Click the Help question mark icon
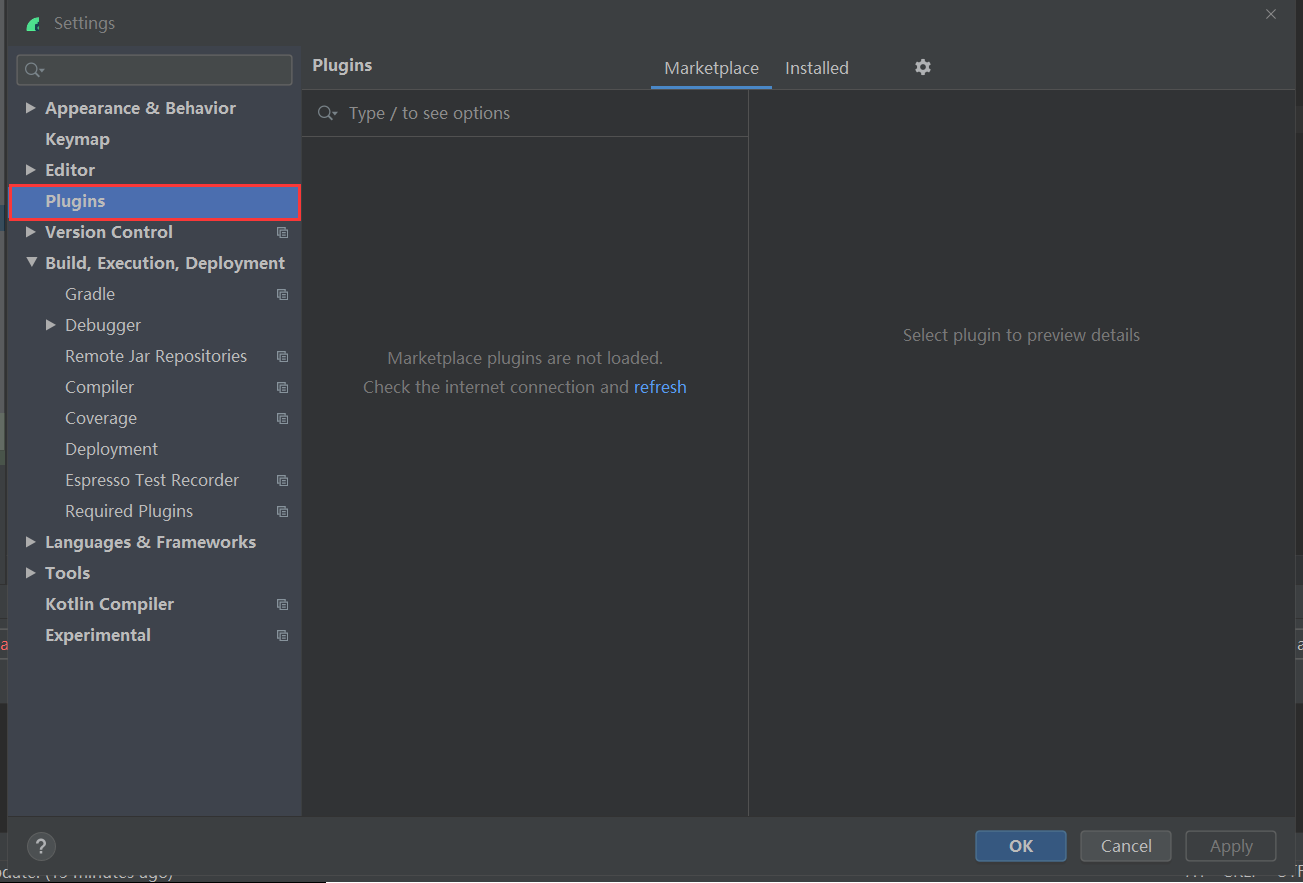This screenshot has width=1303, height=883. 41,846
